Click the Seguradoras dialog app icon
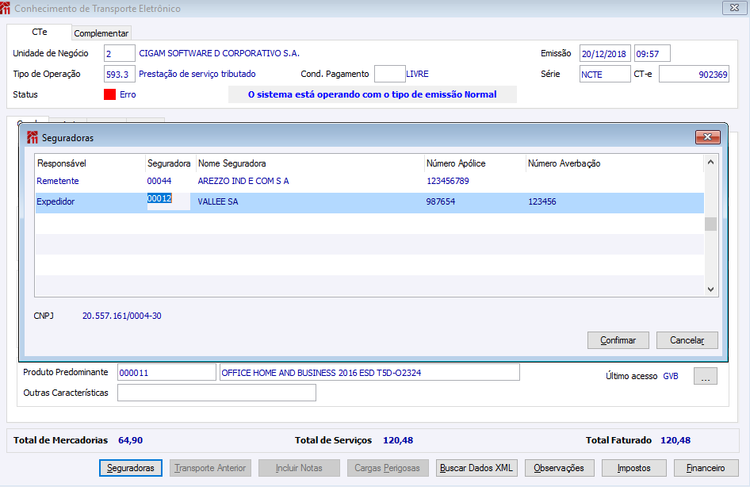This screenshot has height=487, width=750. (32, 138)
